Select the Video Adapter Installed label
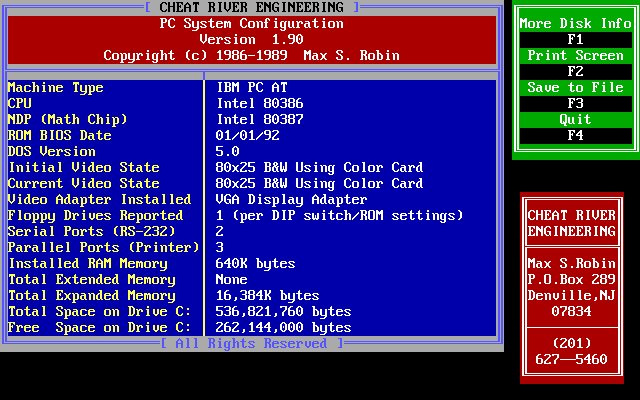Image resolution: width=640 pixels, height=400 pixels. (100, 200)
